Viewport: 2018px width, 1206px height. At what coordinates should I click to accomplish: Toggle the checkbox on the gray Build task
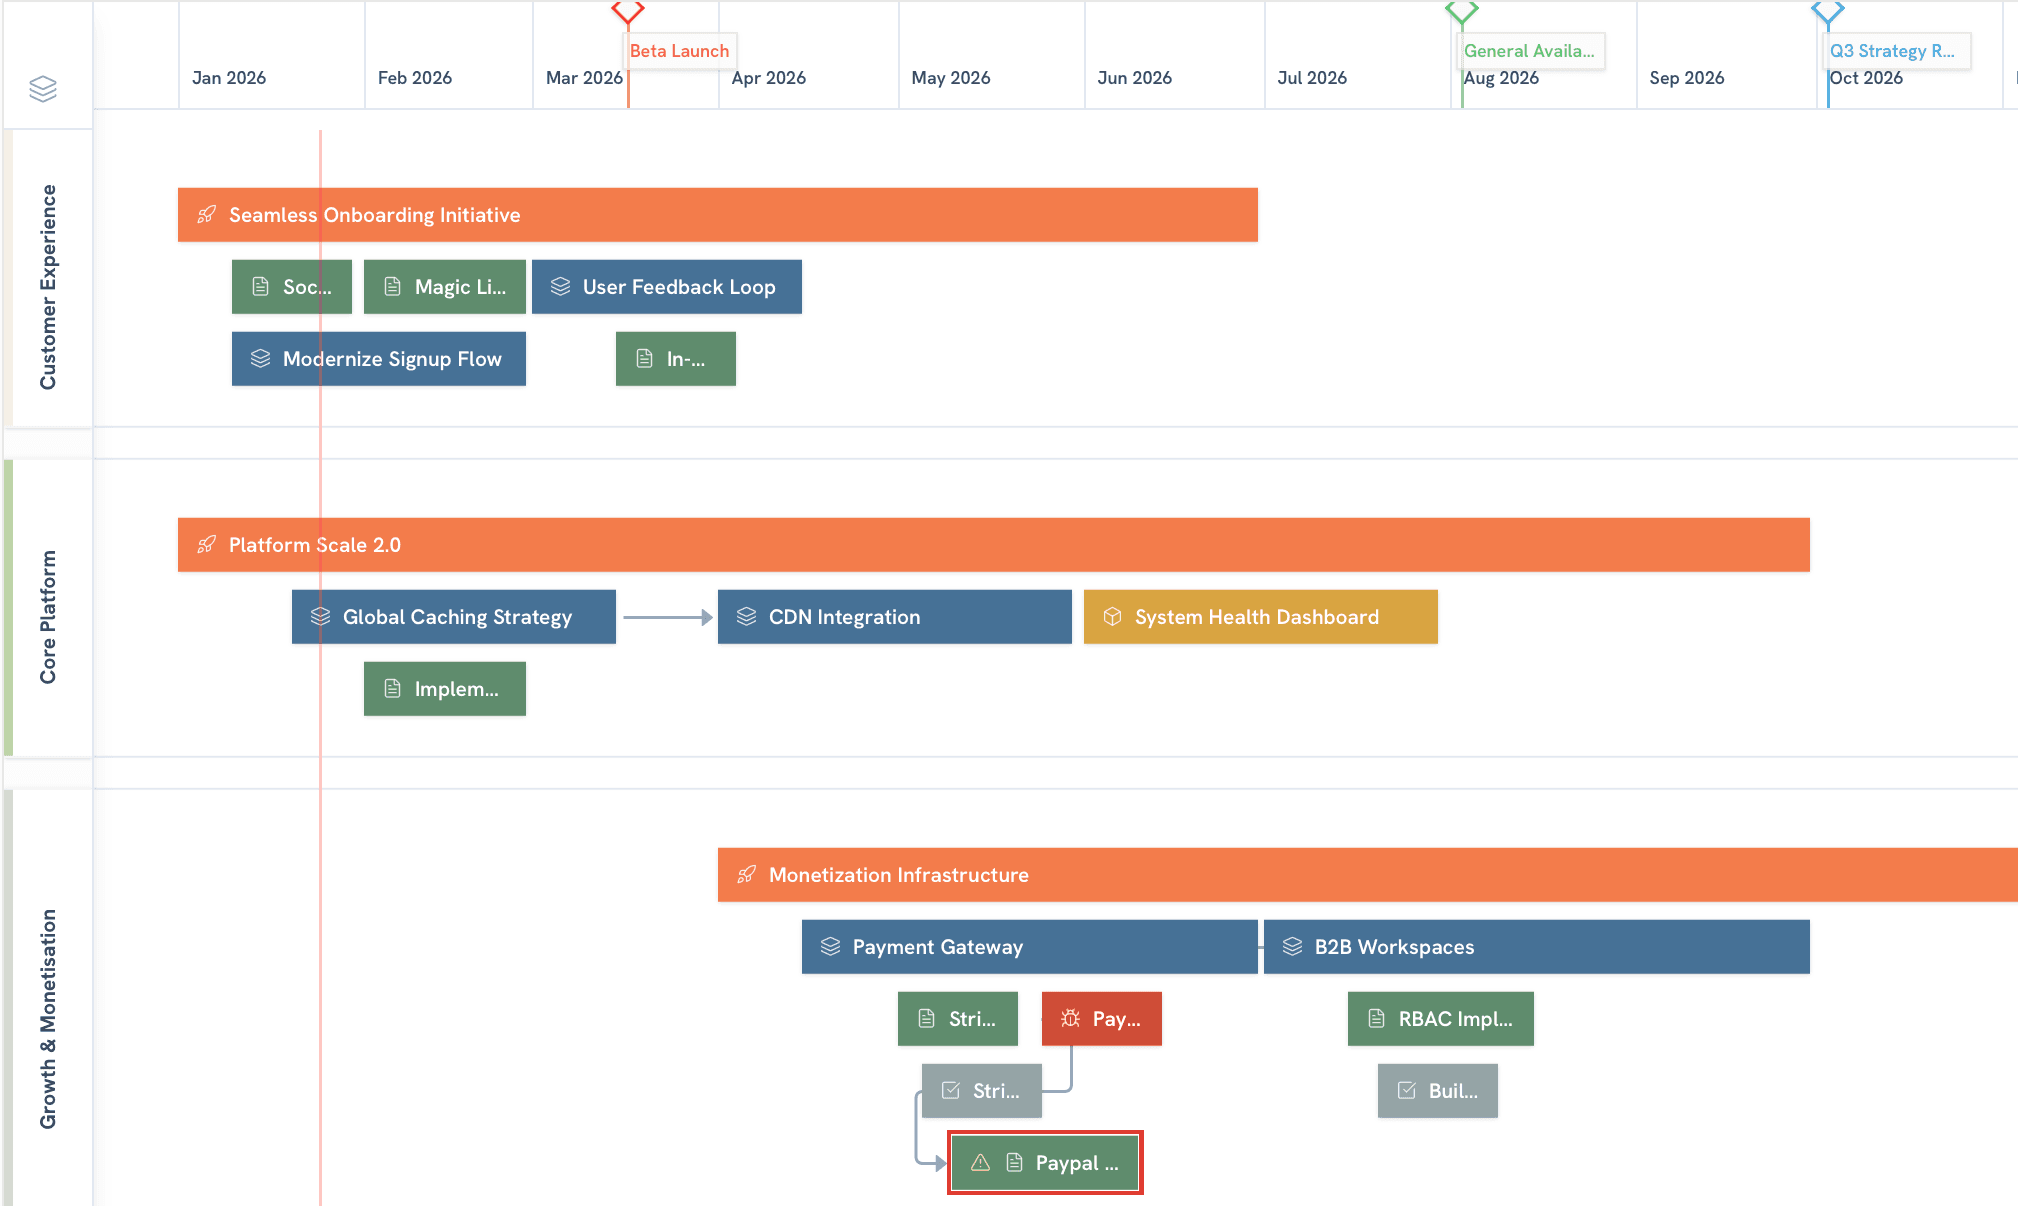tap(1406, 1091)
